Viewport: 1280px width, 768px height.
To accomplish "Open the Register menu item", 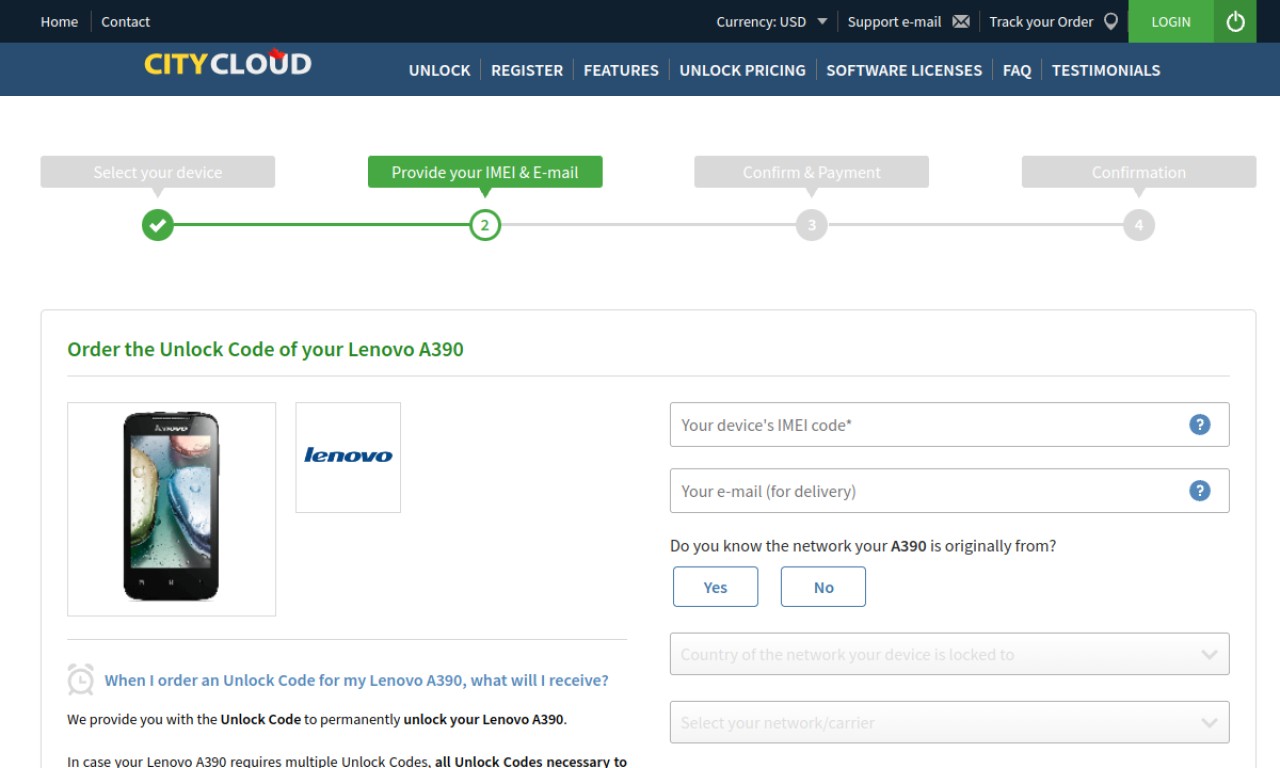I will [x=527, y=70].
